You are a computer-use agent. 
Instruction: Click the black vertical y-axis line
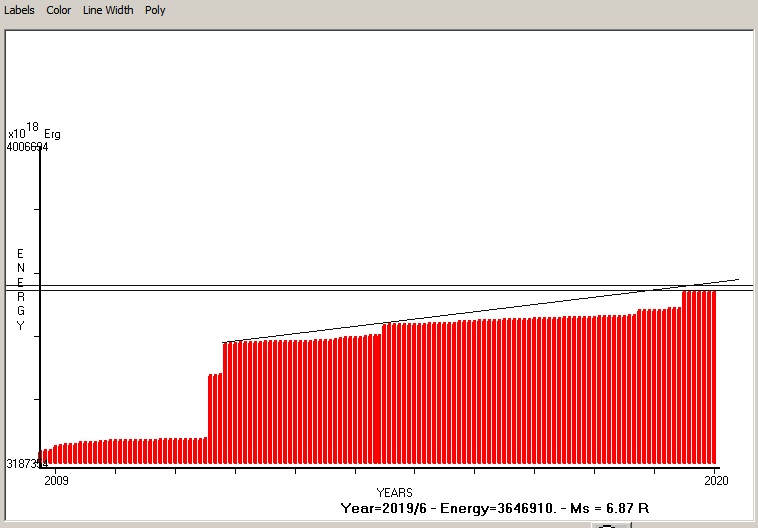[x=40, y=300]
